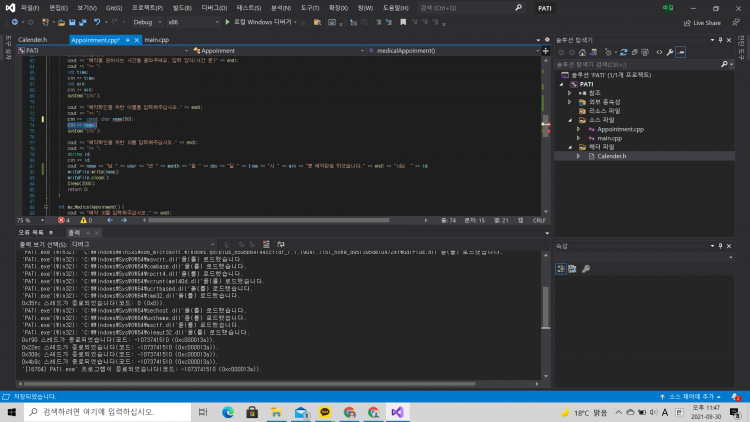Open the 보기(V) menu
This screenshot has height=422, width=750.
coord(87,8)
